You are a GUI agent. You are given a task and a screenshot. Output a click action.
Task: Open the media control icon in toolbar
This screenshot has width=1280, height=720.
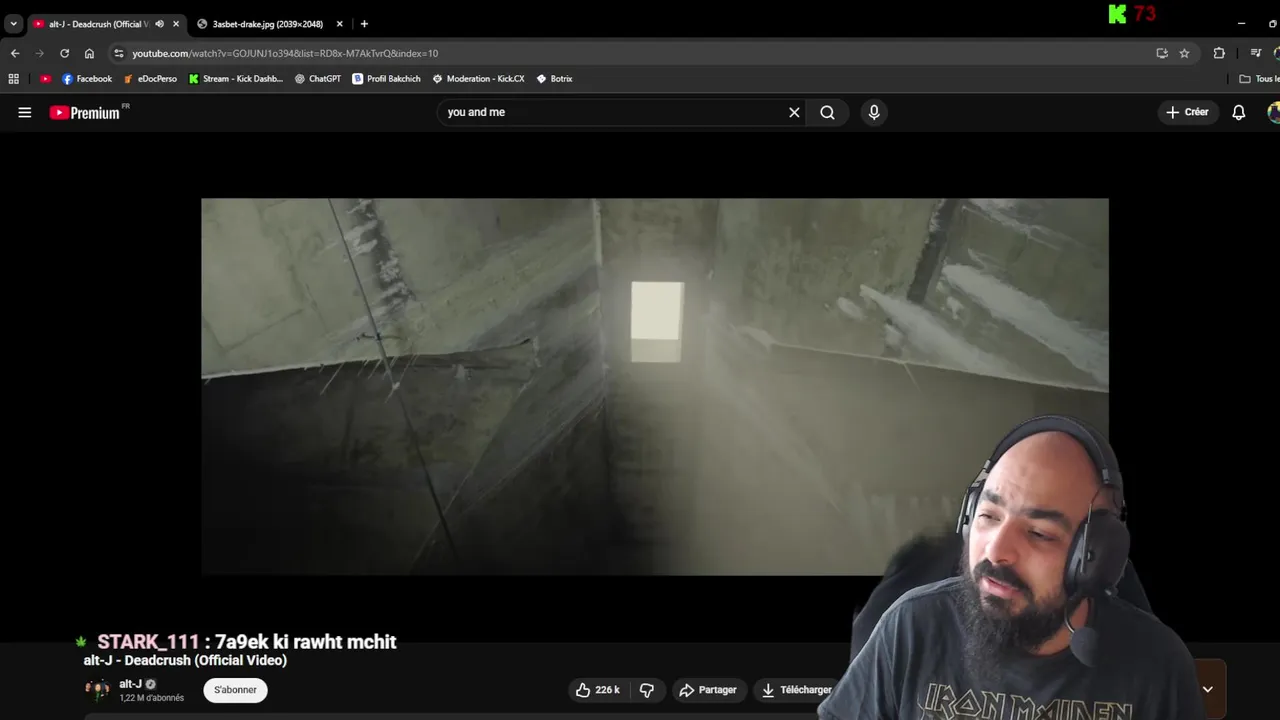(x=1256, y=53)
